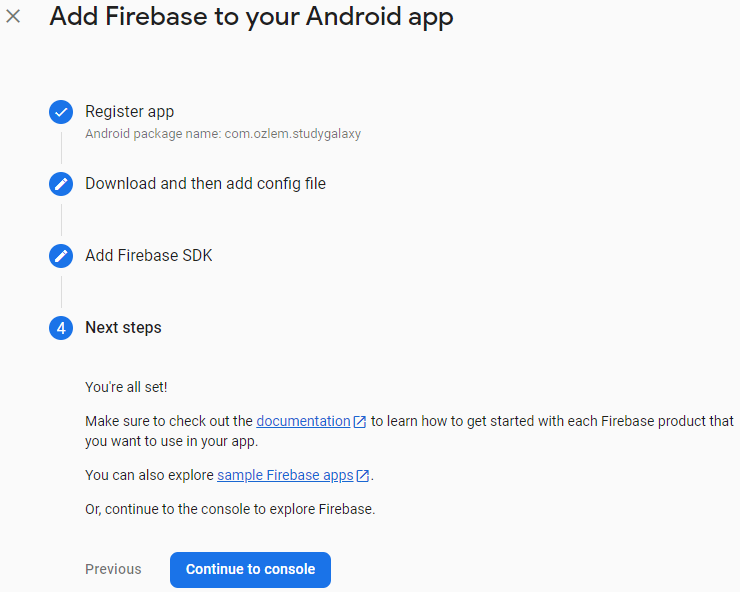Click the Add Firebase to your Android app title
The image size is (740, 592).
[251, 17]
